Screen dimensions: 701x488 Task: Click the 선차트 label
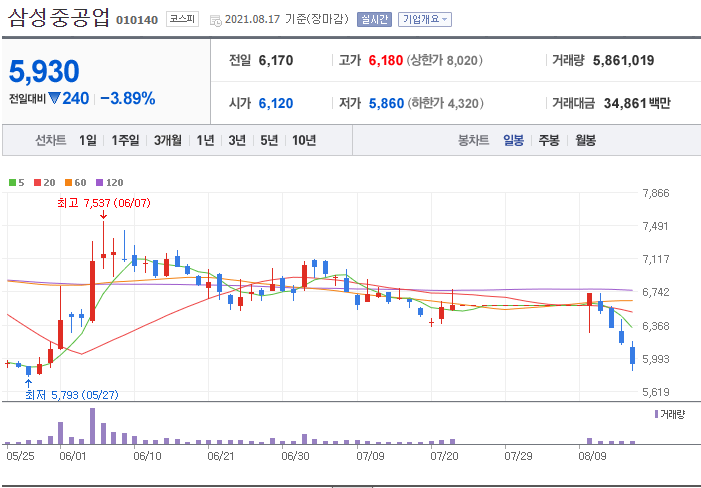[51, 140]
